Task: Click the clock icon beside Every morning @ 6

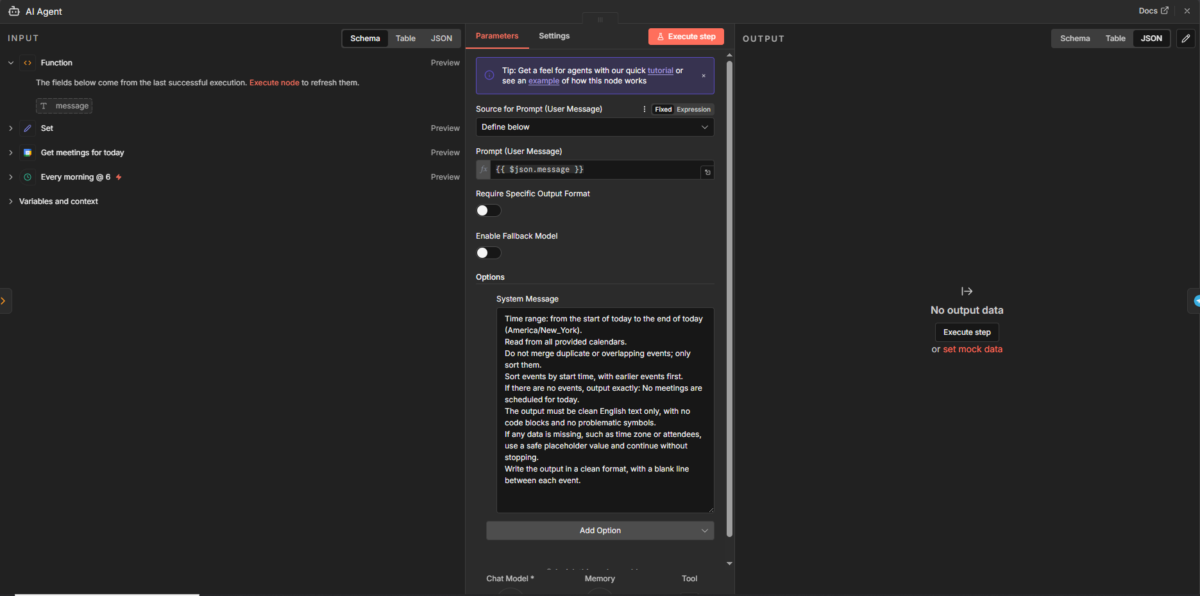Action: click(28, 177)
